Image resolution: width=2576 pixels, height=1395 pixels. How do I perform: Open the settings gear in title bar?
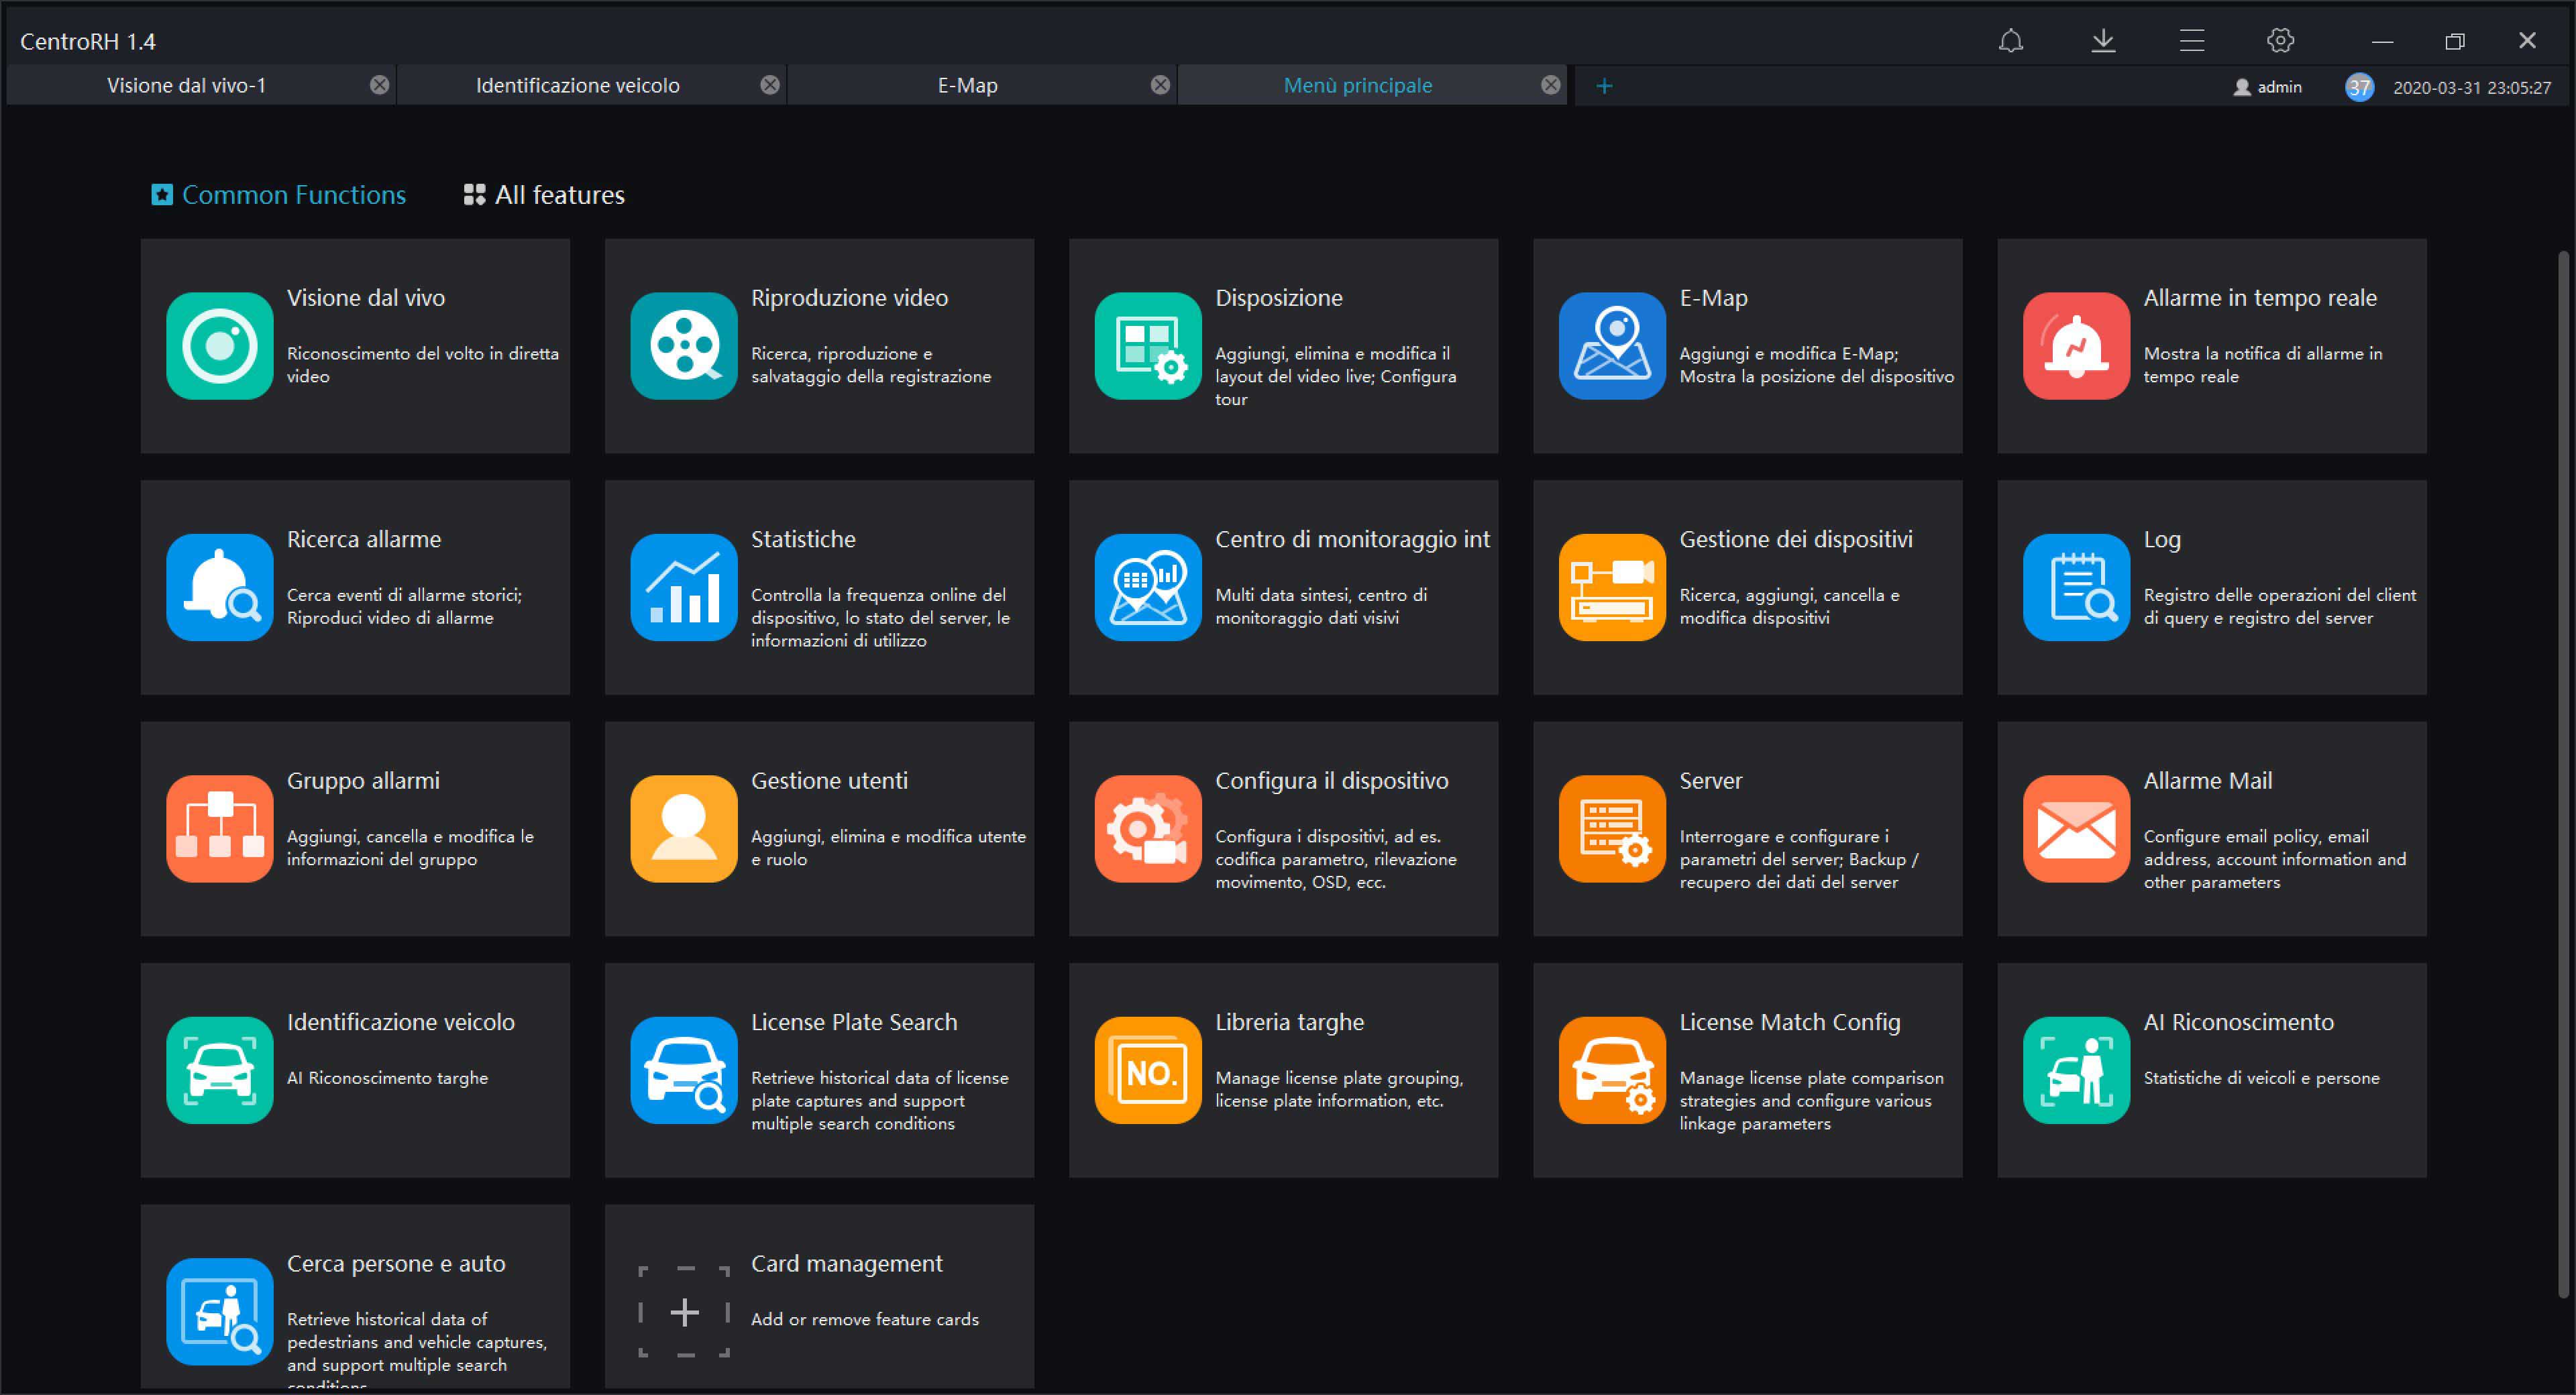[x=2280, y=41]
